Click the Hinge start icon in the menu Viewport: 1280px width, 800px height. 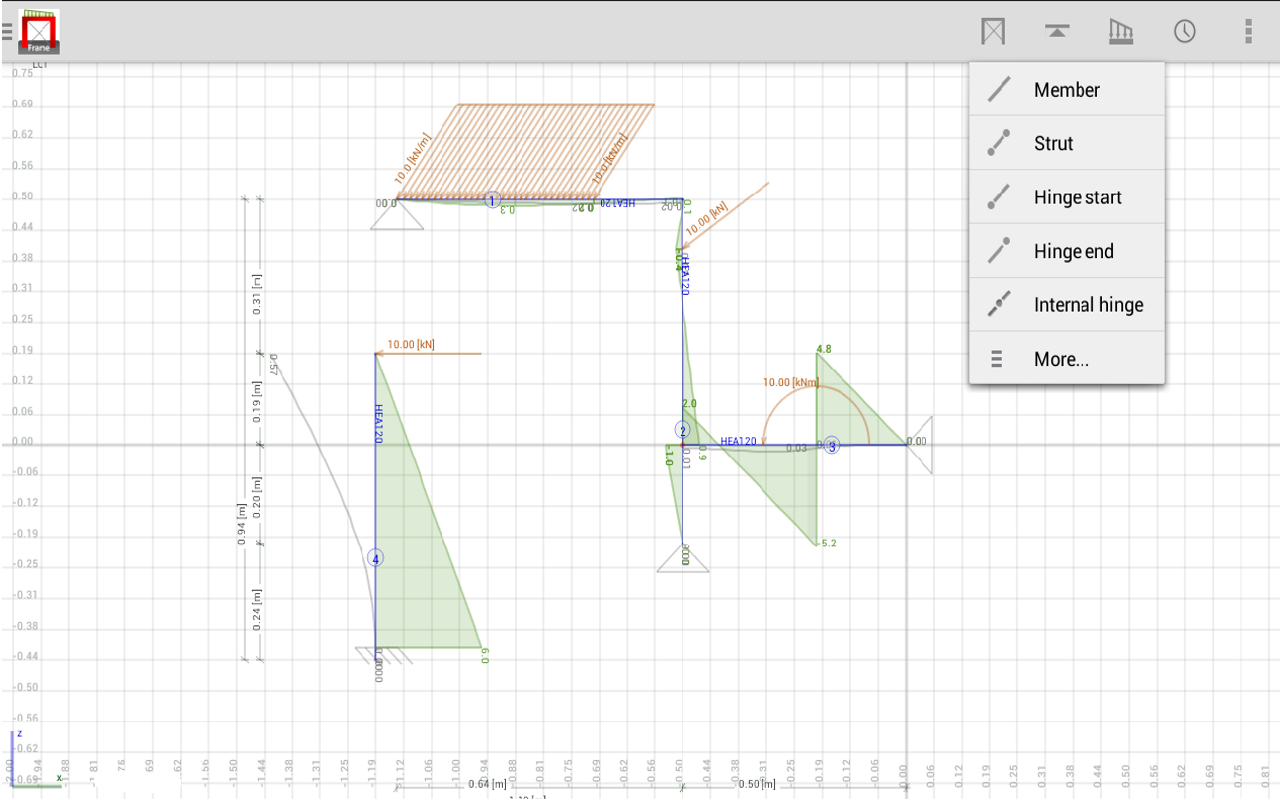[x=997, y=196]
